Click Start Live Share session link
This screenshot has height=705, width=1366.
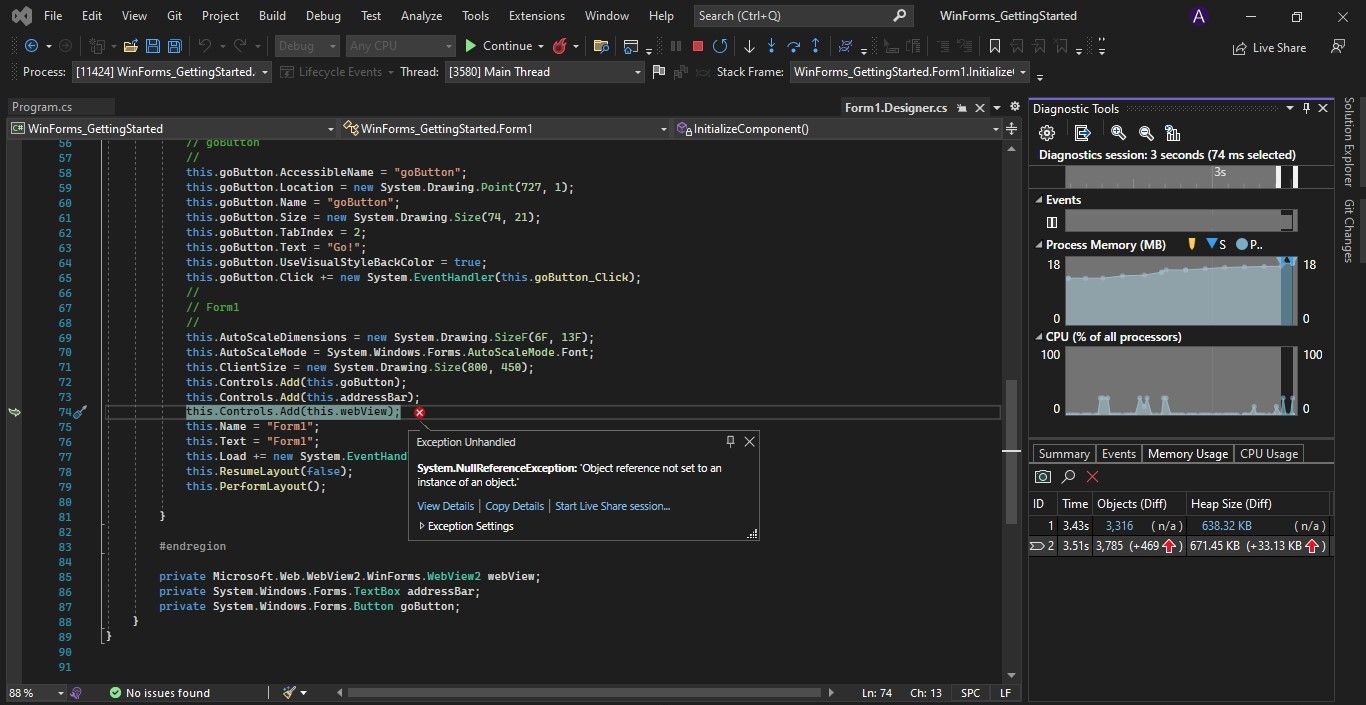point(613,506)
